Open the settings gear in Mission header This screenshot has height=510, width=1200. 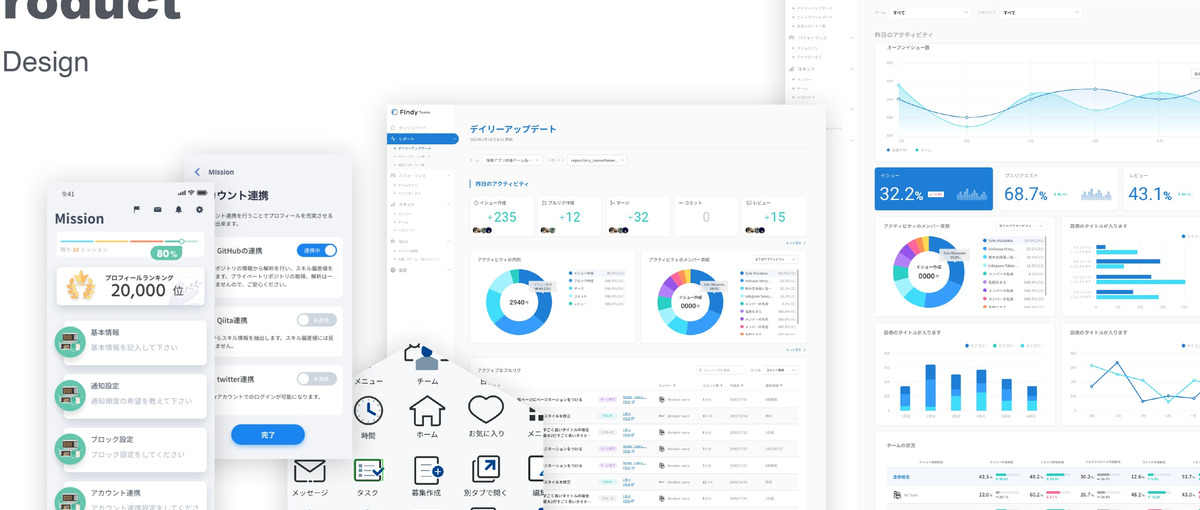coord(199,209)
